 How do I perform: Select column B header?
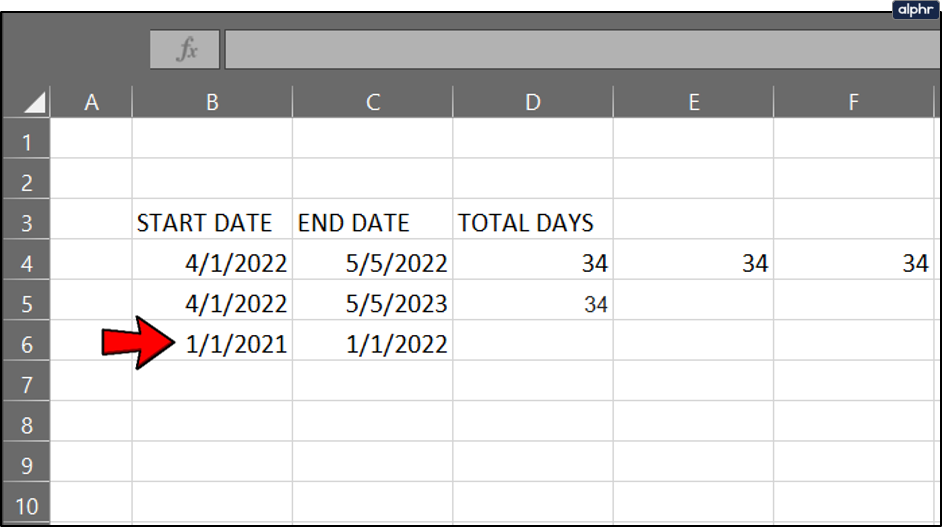click(212, 102)
